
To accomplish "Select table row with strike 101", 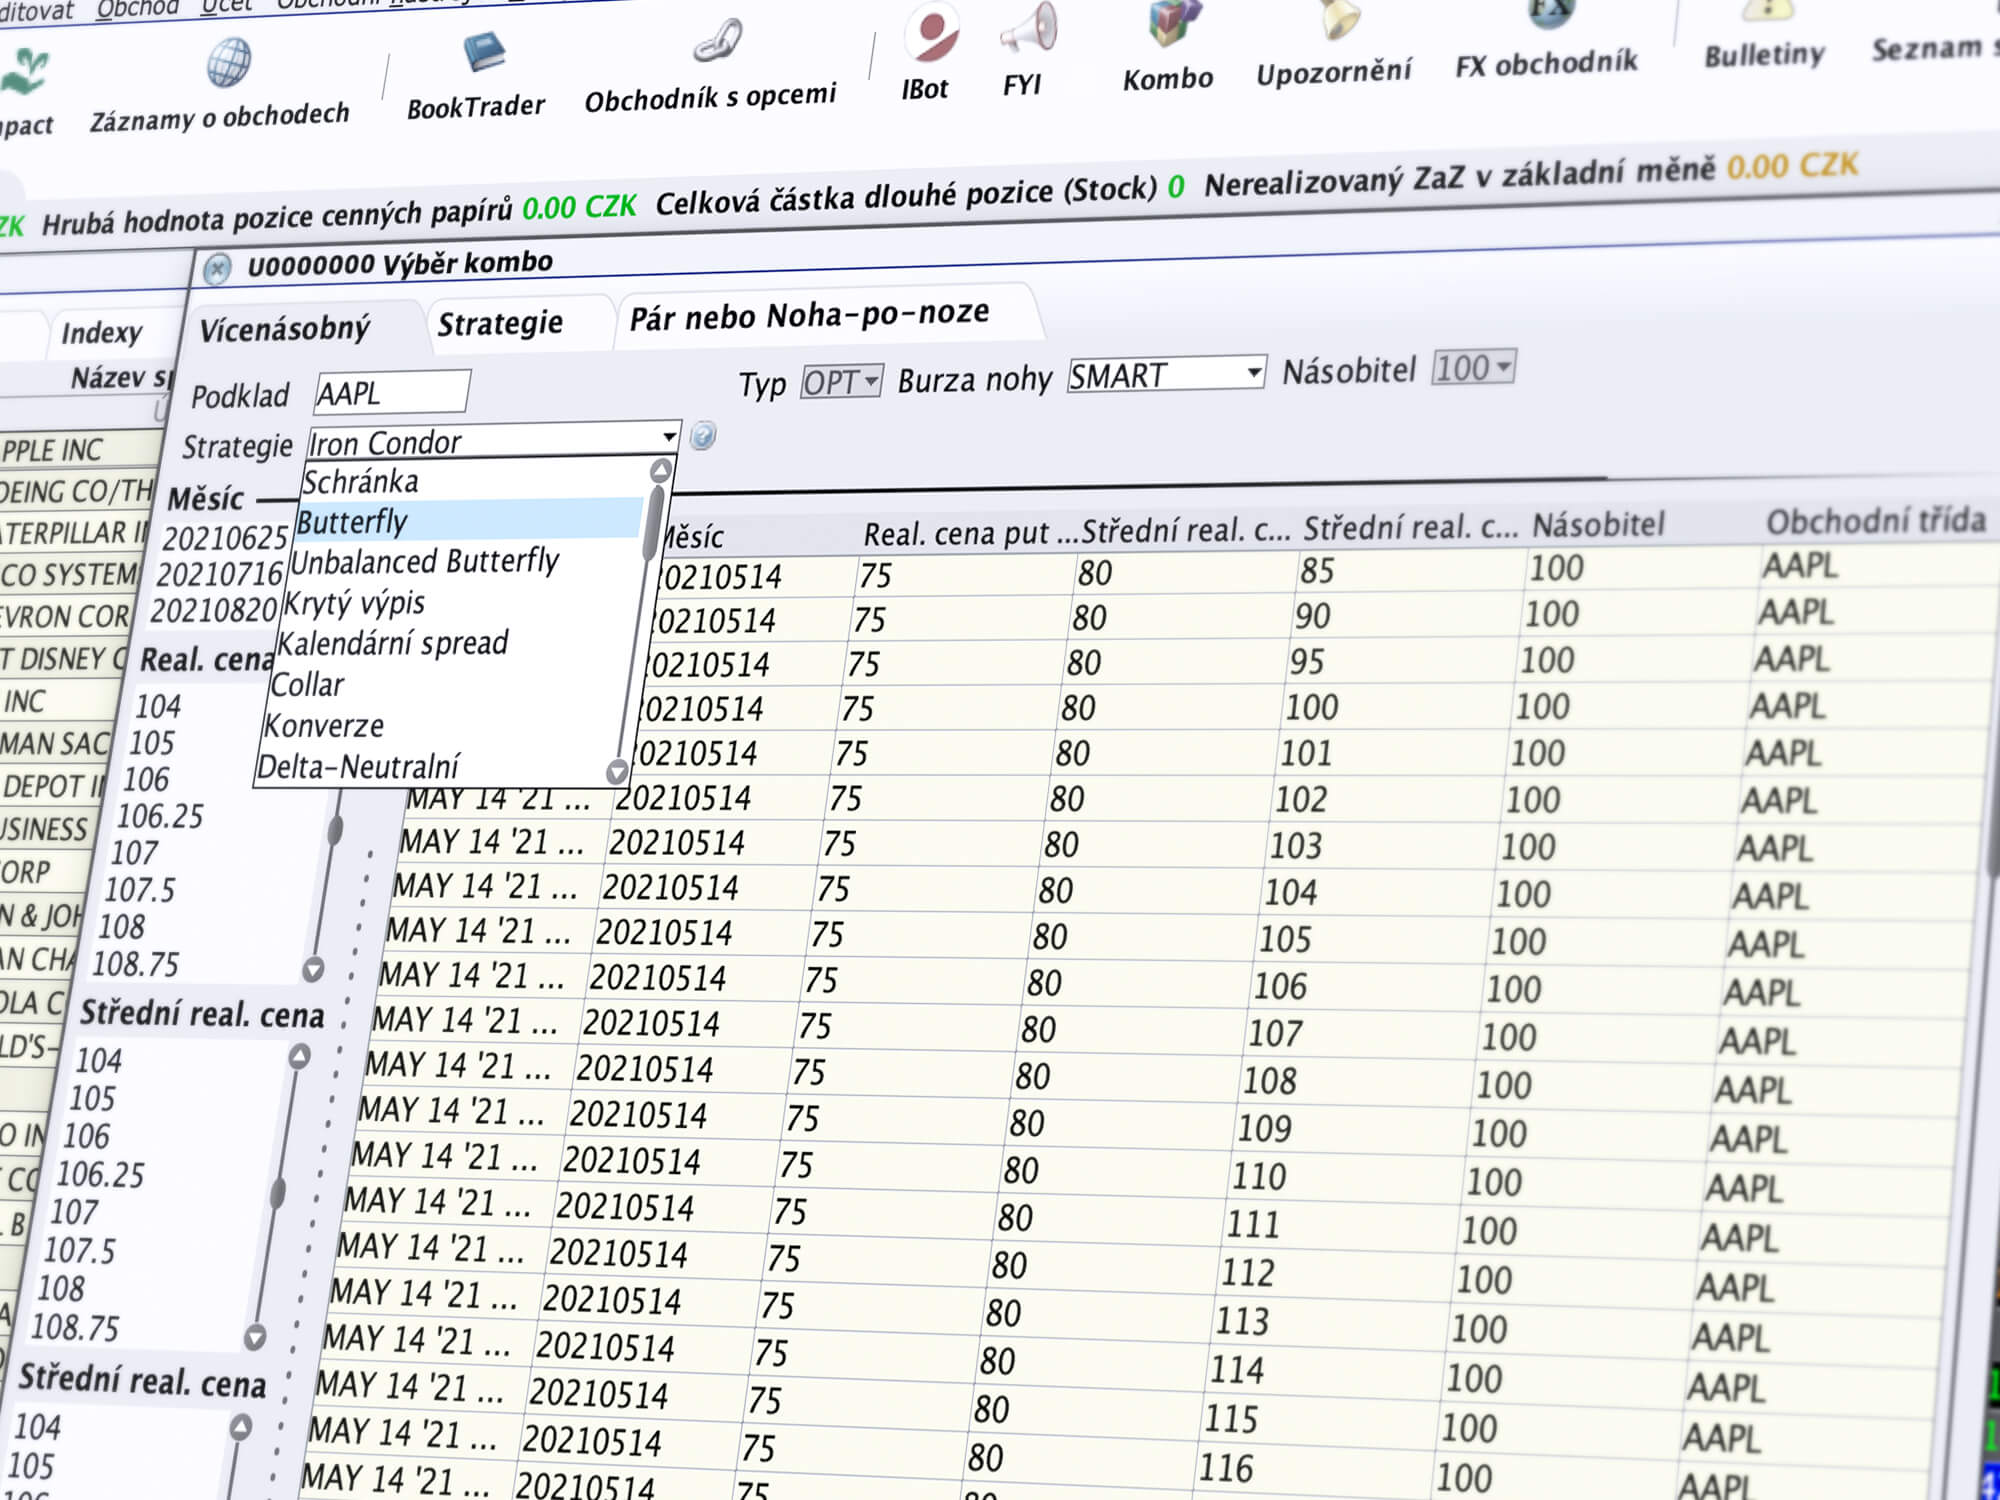I will [x=1307, y=752].
